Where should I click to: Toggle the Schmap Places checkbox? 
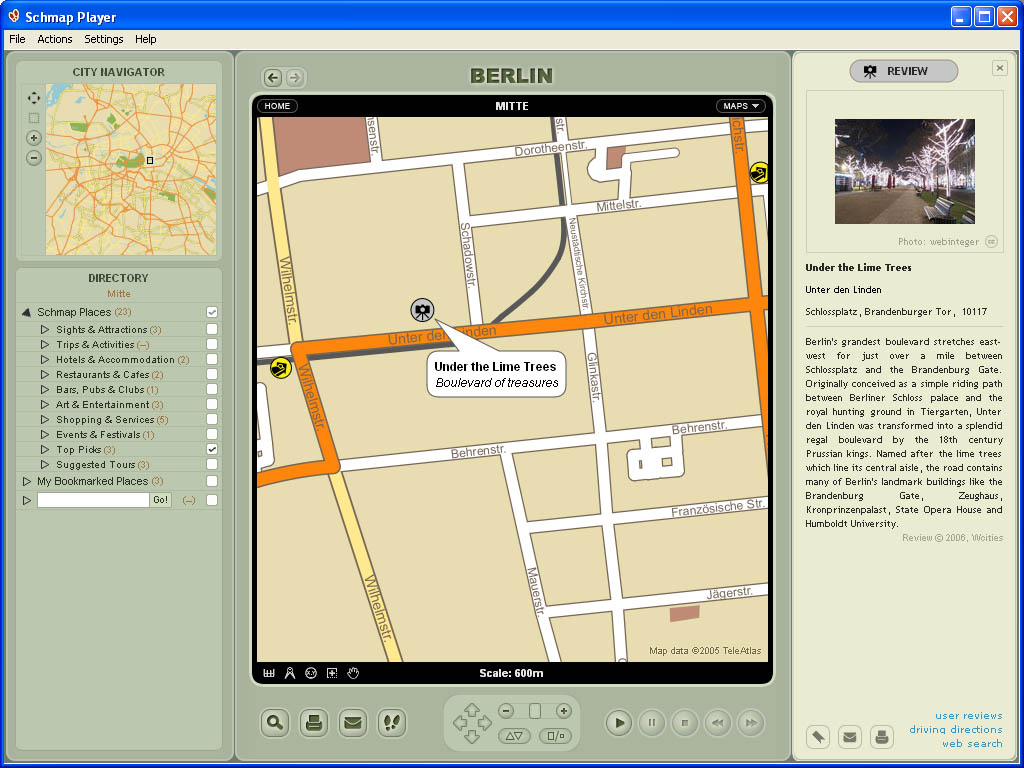[212, 312]
